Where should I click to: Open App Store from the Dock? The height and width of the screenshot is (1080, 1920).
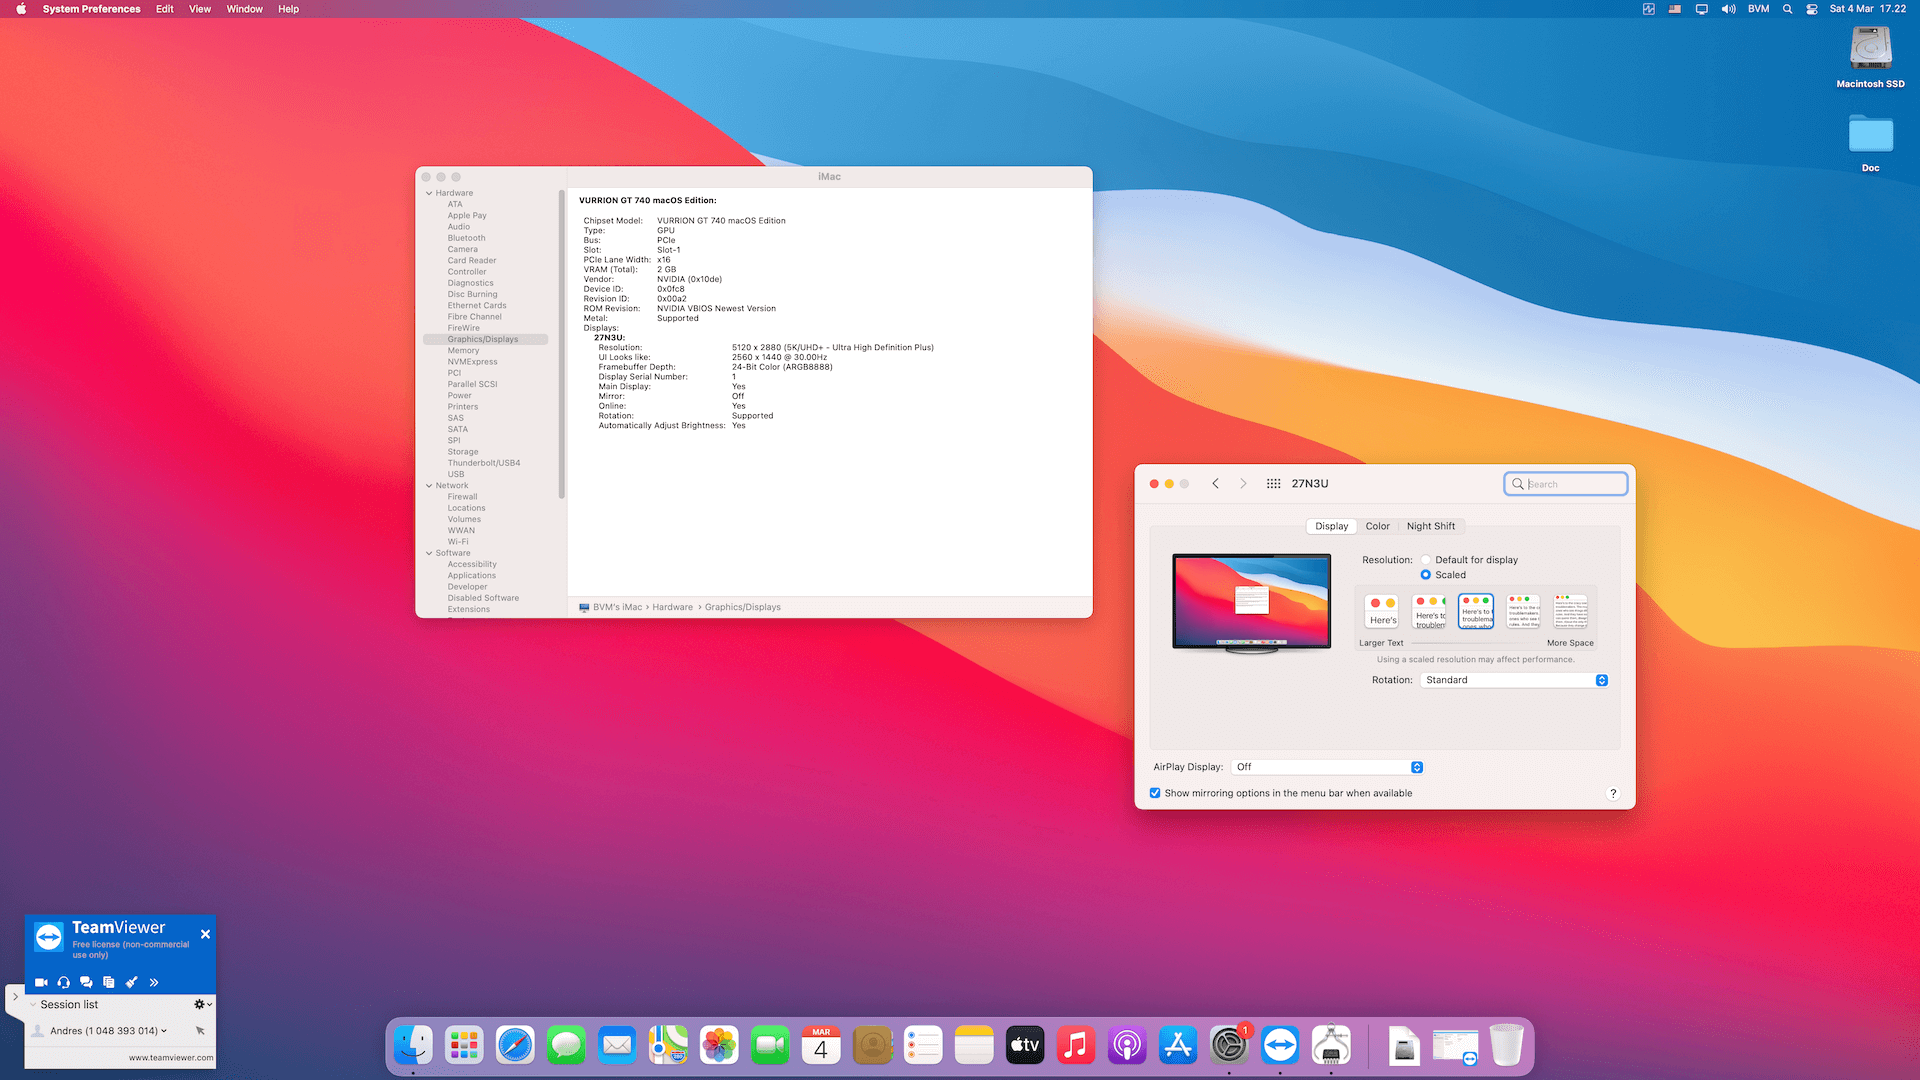point(1178,1045)
